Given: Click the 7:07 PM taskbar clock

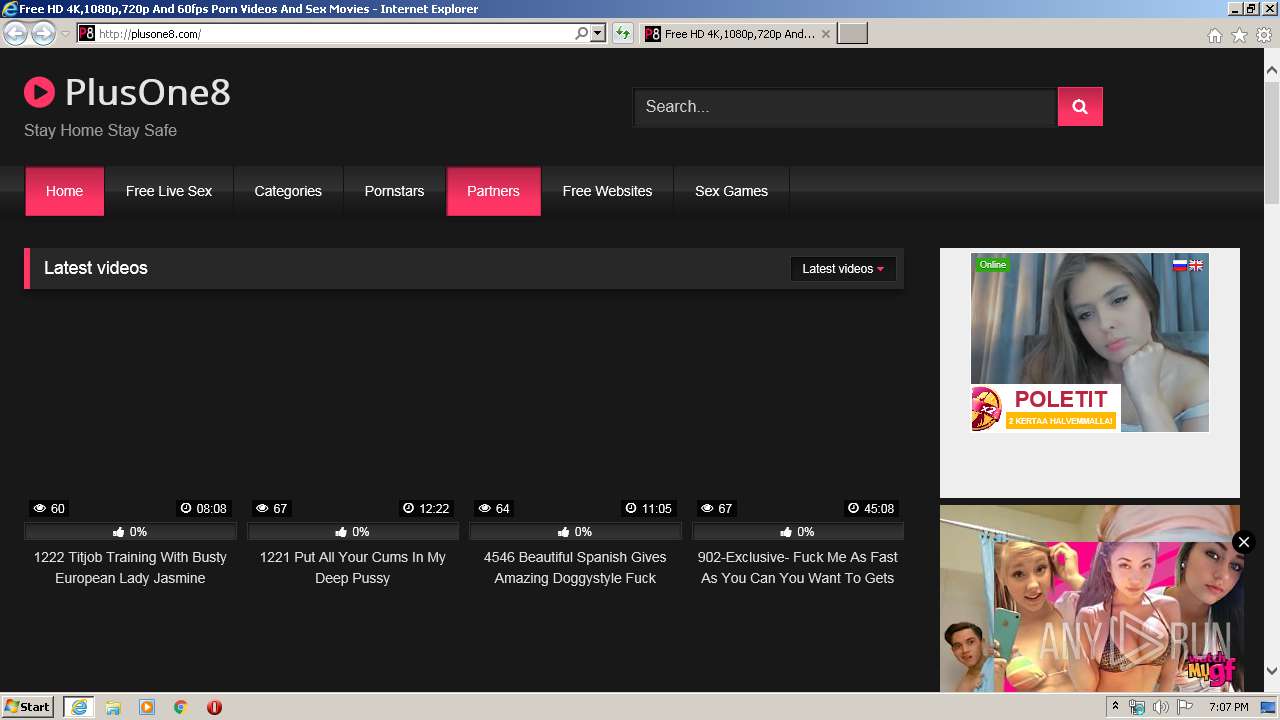Looking at the screenshot, I should click(1228, 707).
